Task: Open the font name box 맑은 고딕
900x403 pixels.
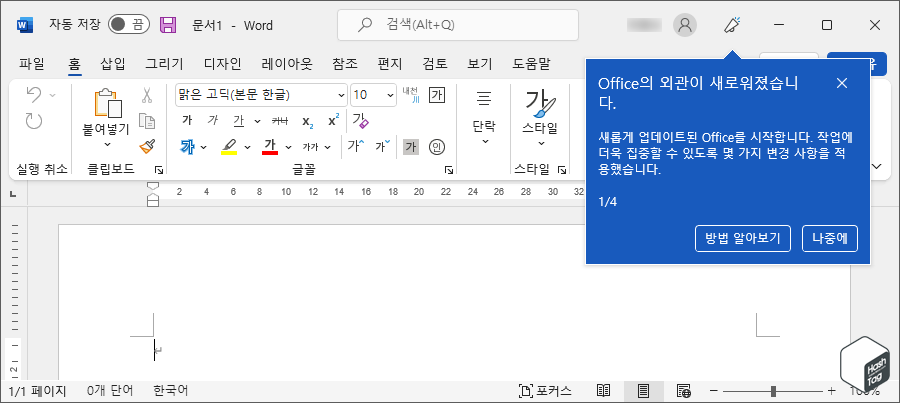Action: point(261,95)
